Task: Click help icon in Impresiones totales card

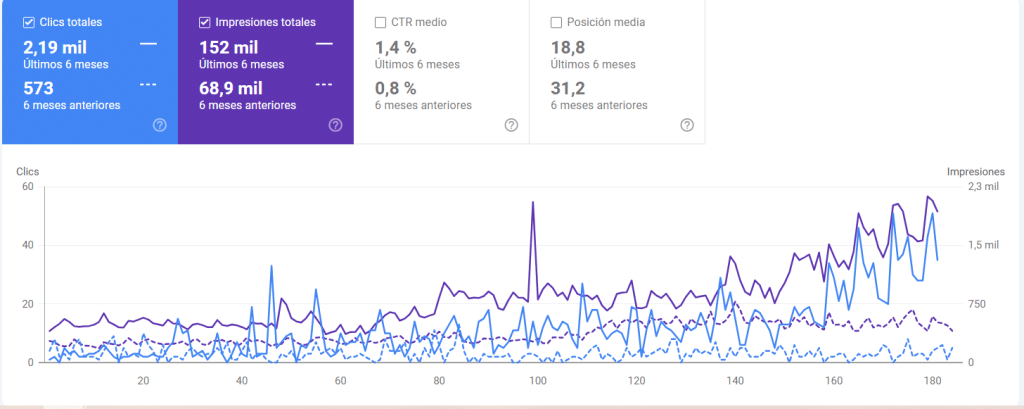Action: tap(335, 125)
